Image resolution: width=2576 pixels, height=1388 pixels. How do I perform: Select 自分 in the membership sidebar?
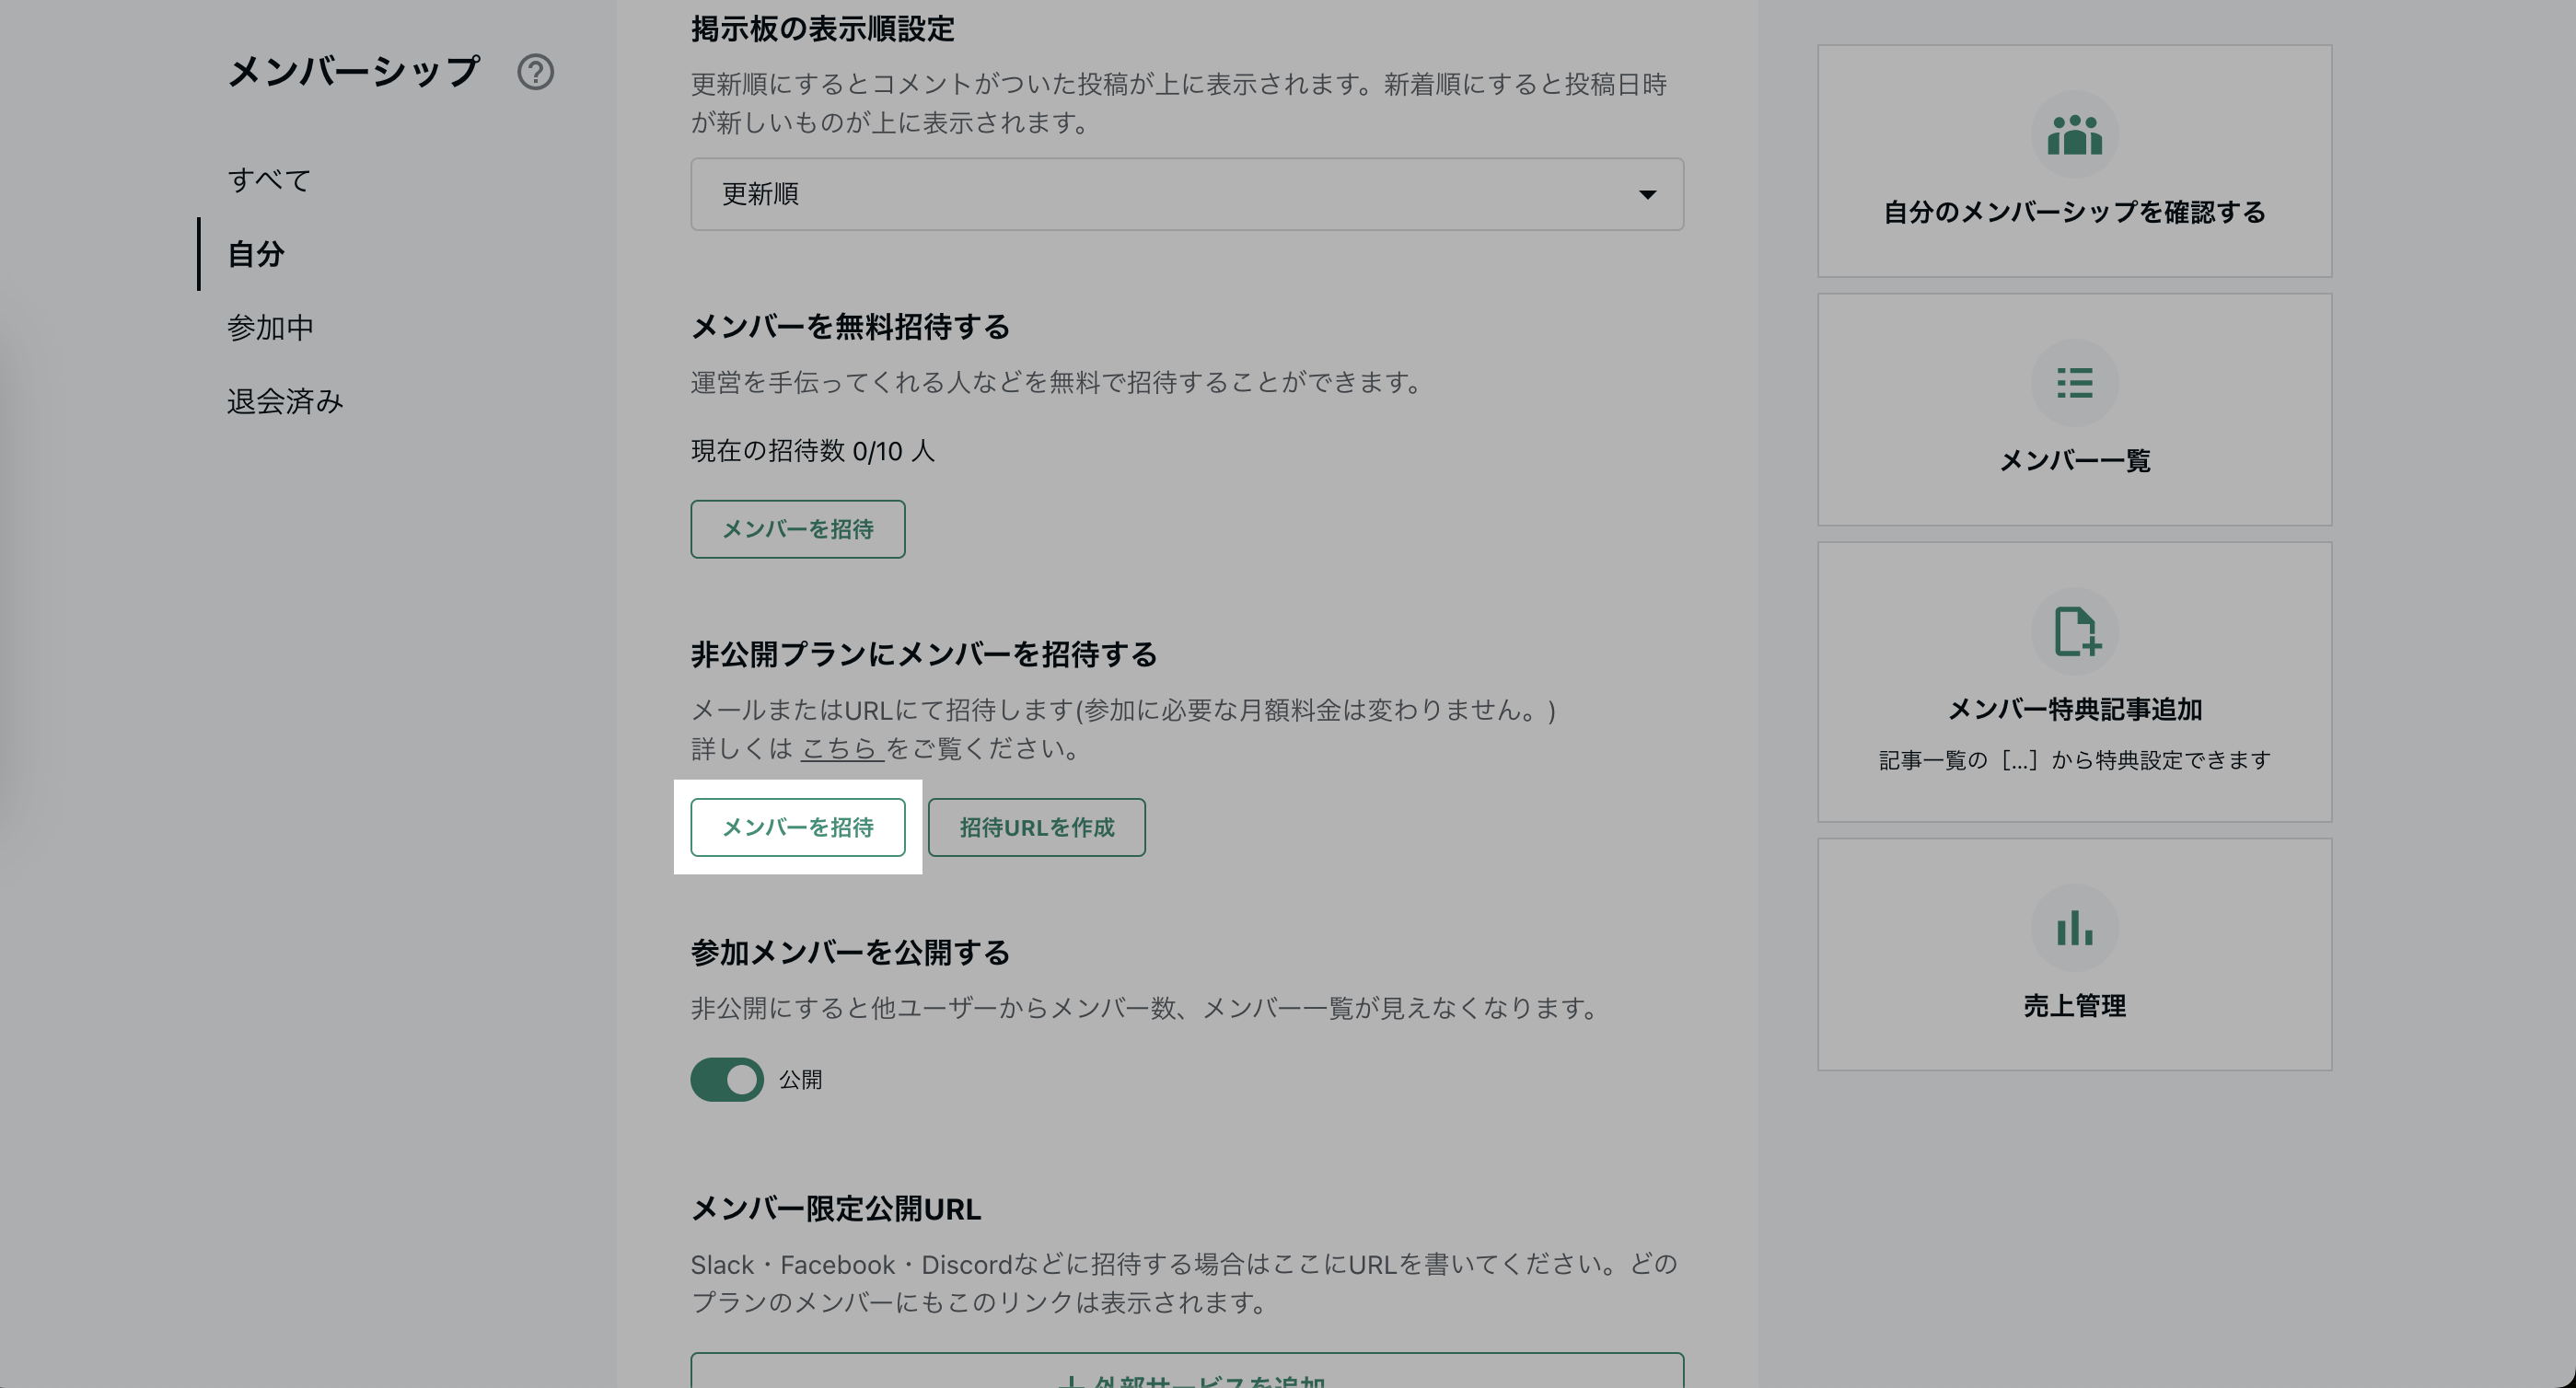pos(256,254)
